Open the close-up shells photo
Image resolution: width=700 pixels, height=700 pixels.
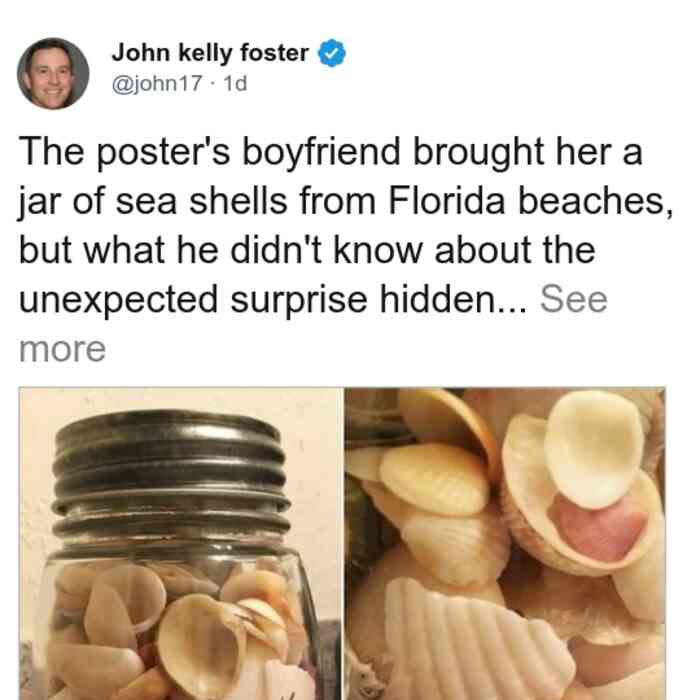click(x=505, y=543)
